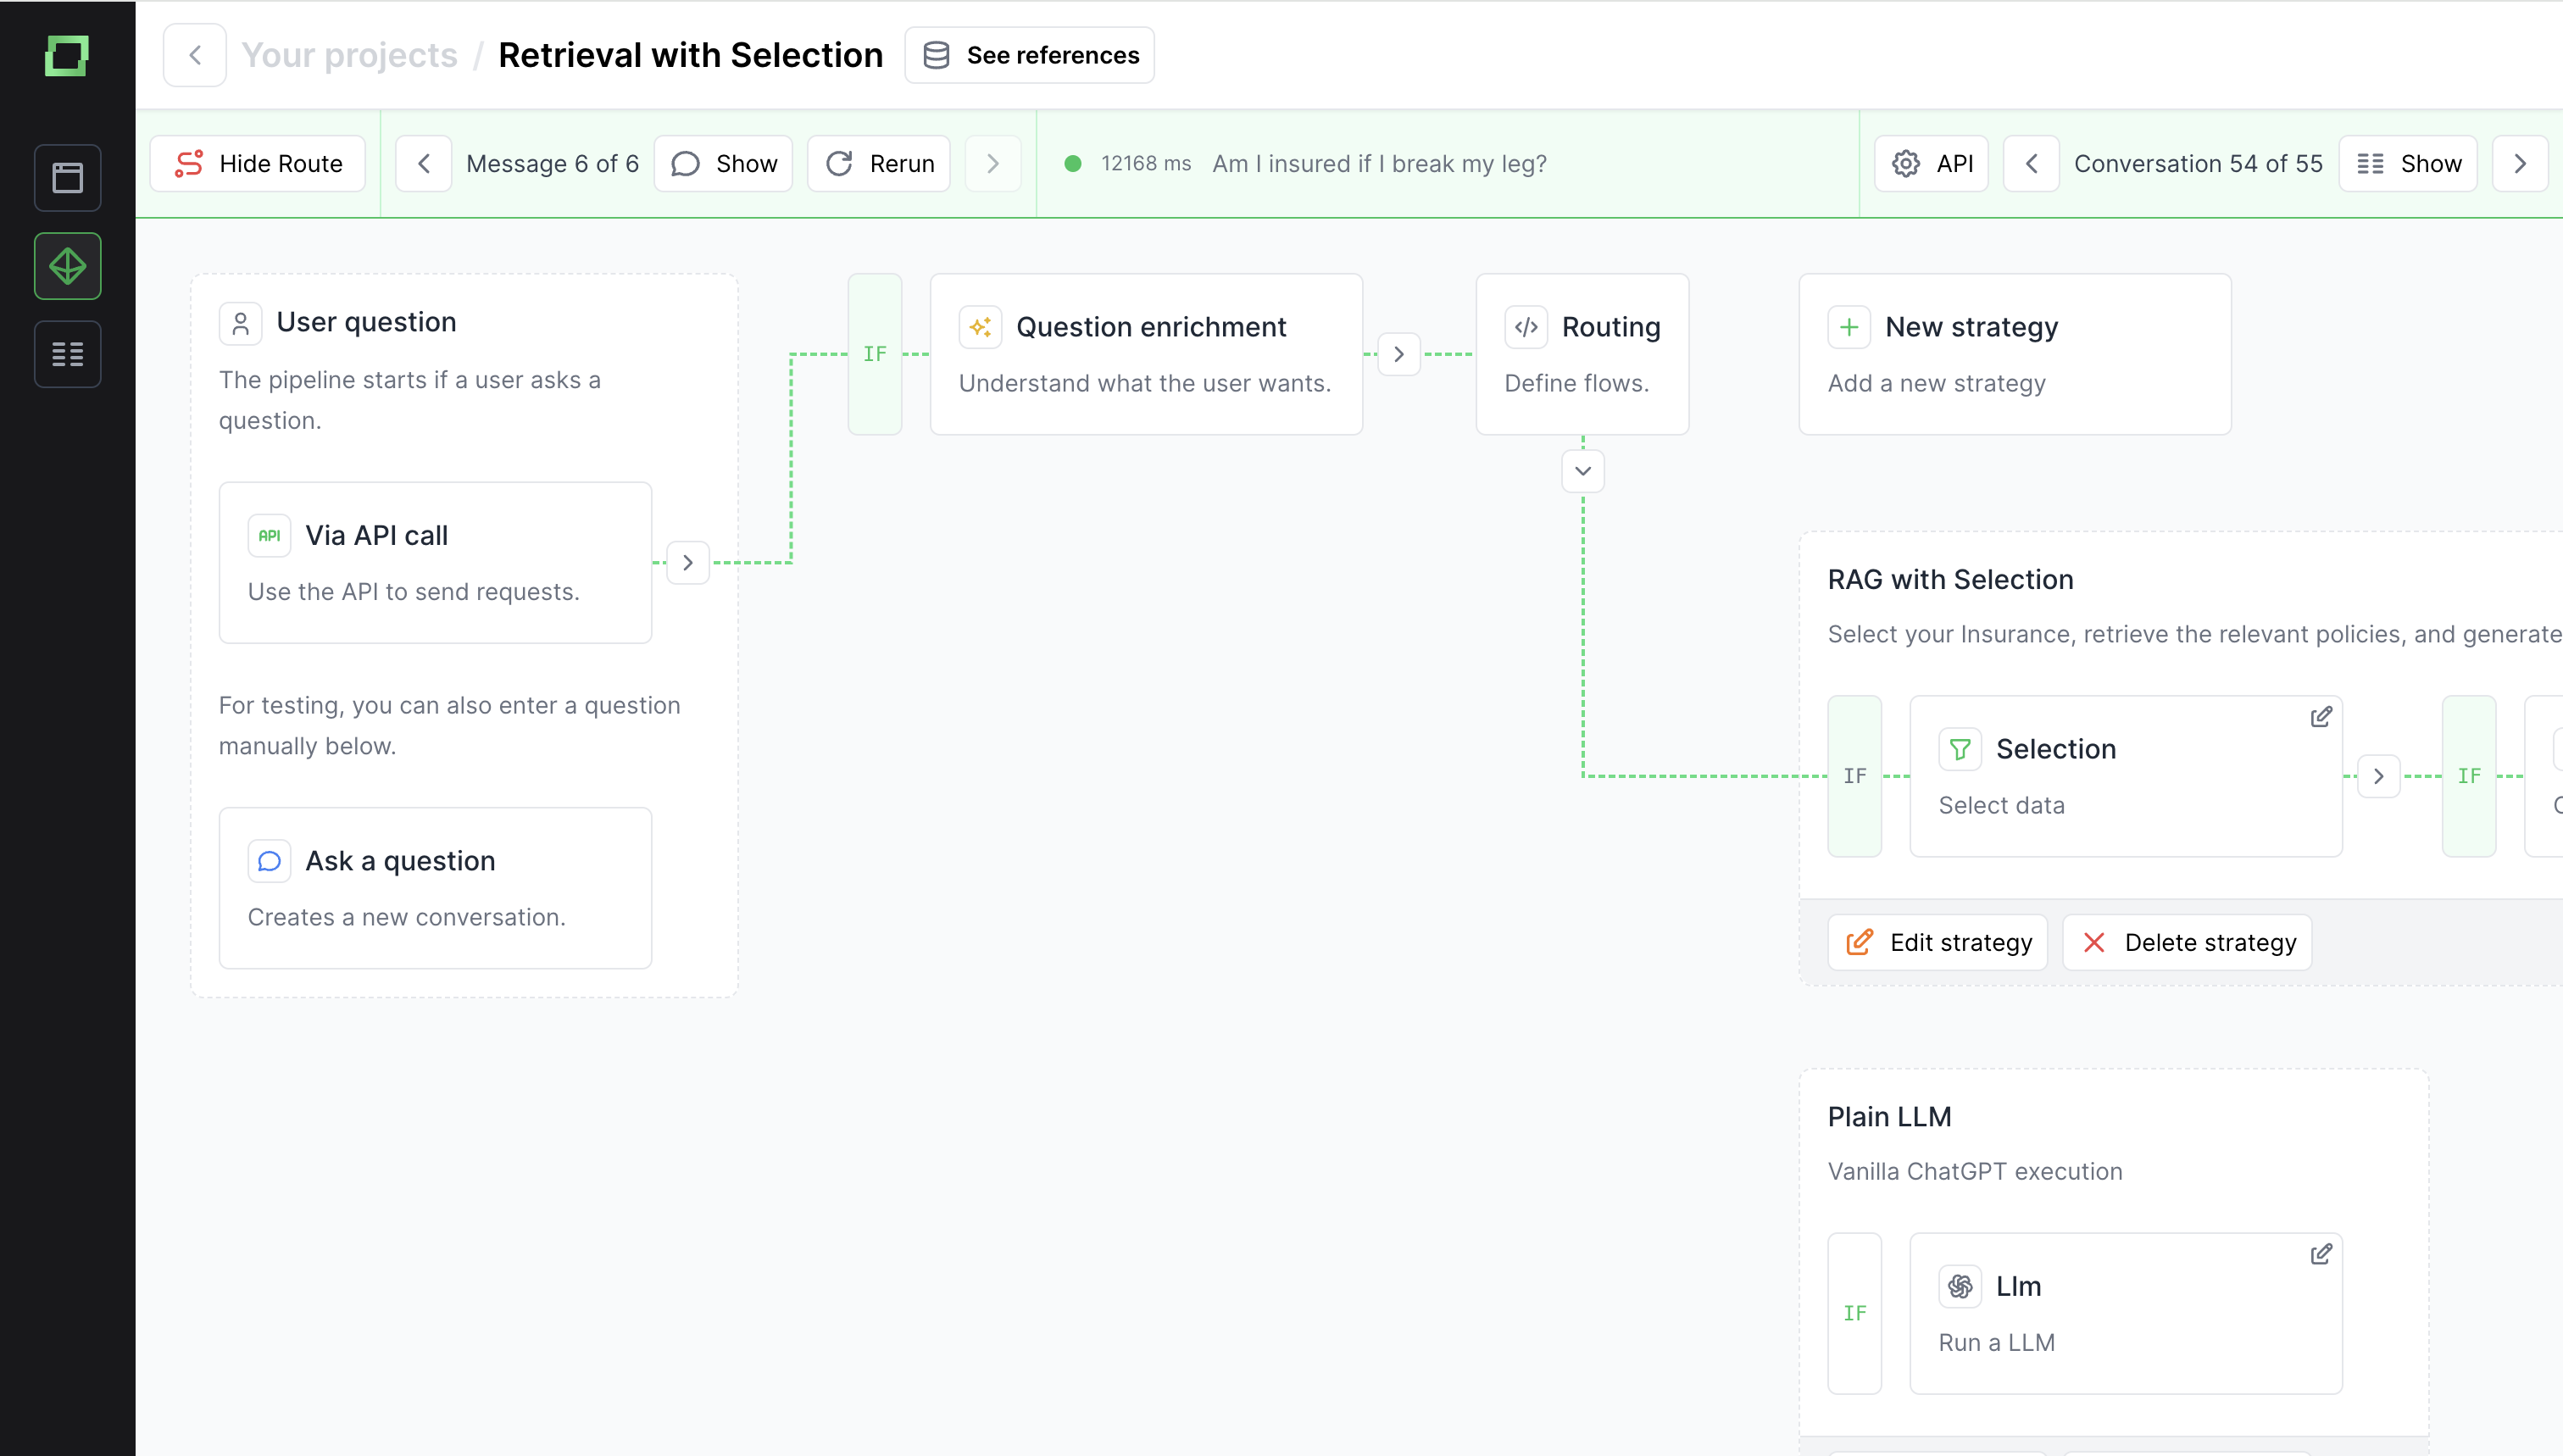This screenshot has height=1456, width=2563.
Task: Click the Question enrichment sparkle icon
Action: click(x=980, y=327)
